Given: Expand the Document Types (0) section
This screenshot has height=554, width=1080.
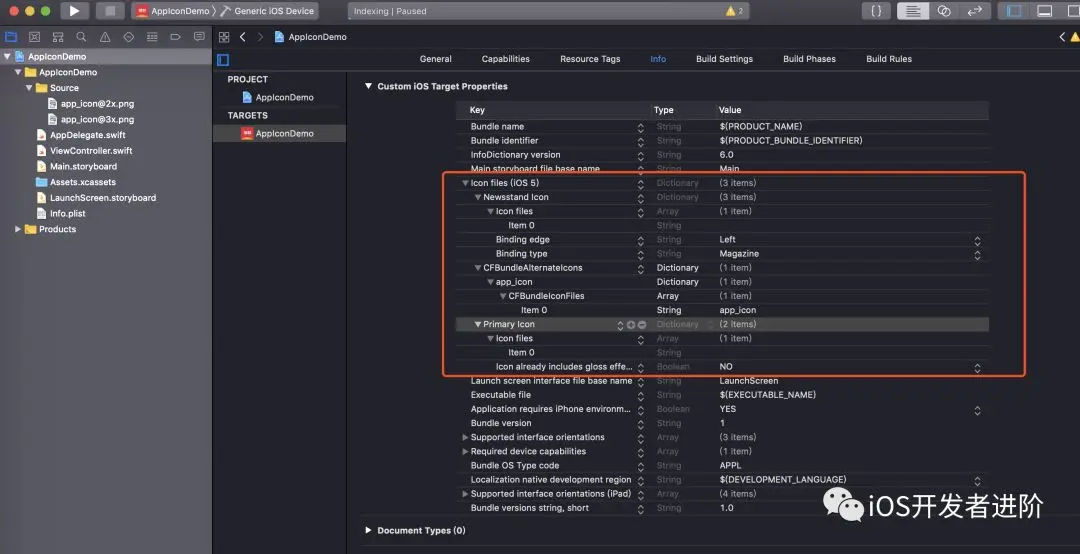Looking at the screenshot, I should [x=368, y=531].
